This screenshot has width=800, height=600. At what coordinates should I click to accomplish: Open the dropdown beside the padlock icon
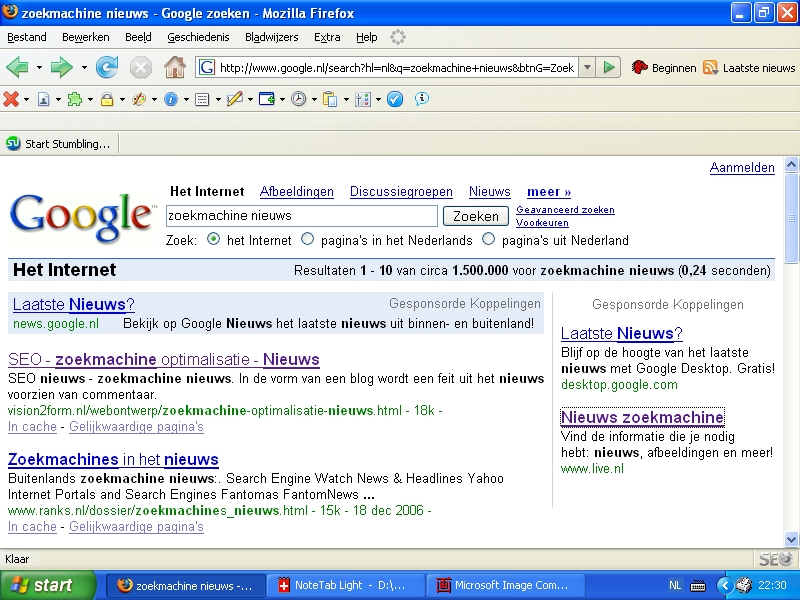122,99
